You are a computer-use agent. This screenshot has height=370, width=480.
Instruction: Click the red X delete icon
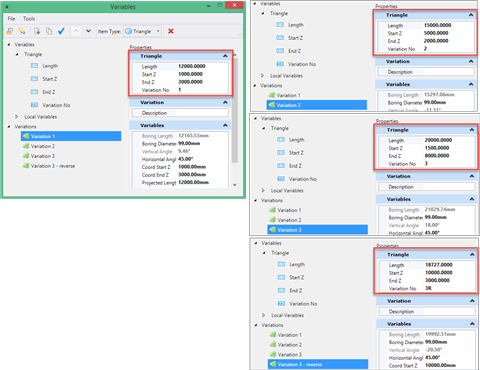(171, 31)
